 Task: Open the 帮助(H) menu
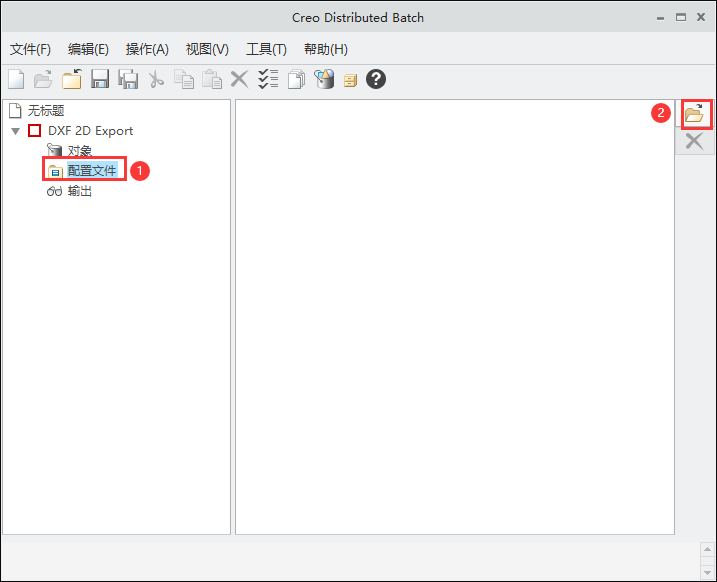click(326, 49)
